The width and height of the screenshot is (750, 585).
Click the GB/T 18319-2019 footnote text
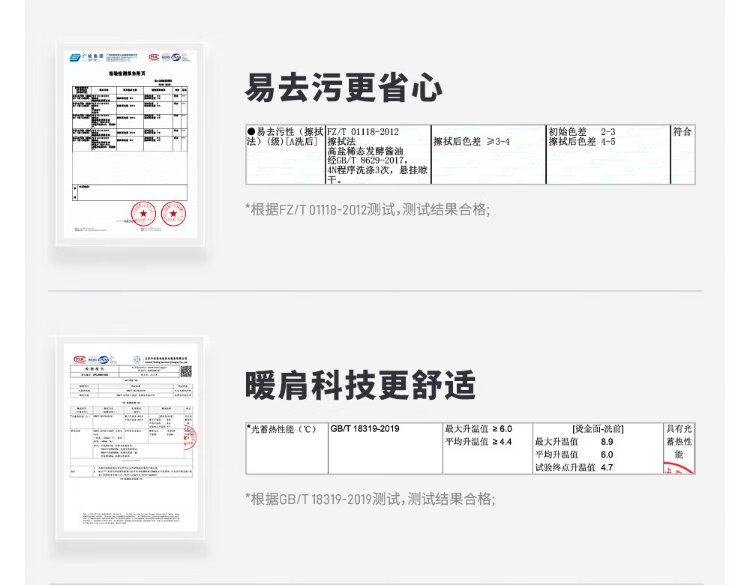pyautogui.click(x=369, y=499)
